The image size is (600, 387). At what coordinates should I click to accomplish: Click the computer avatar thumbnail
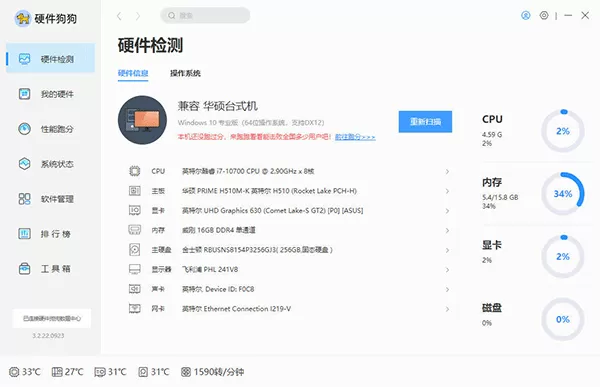tap(142, 120)
